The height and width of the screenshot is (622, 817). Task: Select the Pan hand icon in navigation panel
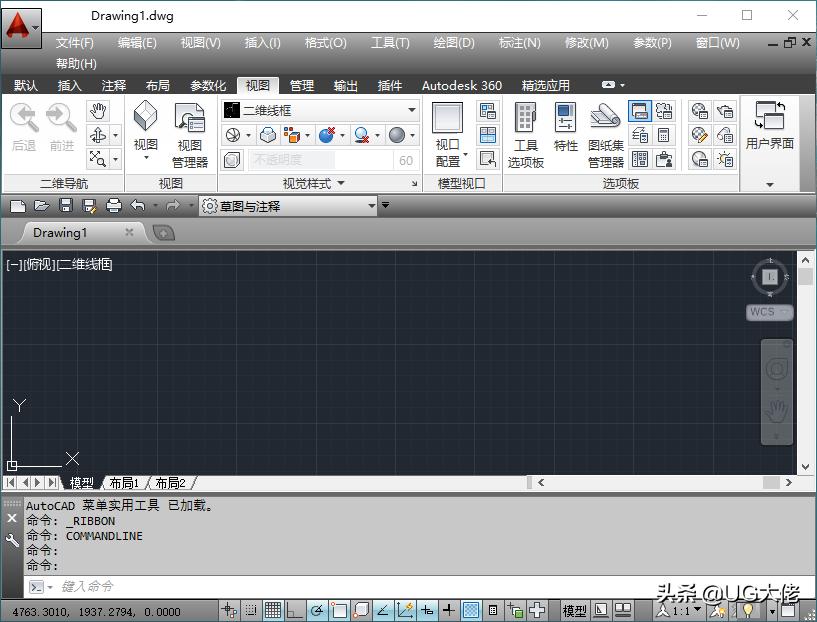coord(97,111)
